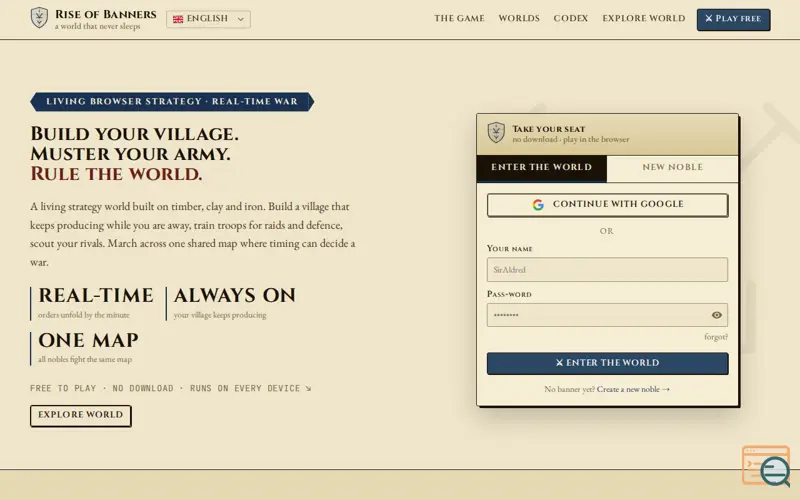Click the blue Enter the World submit button
Image resolution: width=800 pixels, height=500 pixels.
click(607, 363)
